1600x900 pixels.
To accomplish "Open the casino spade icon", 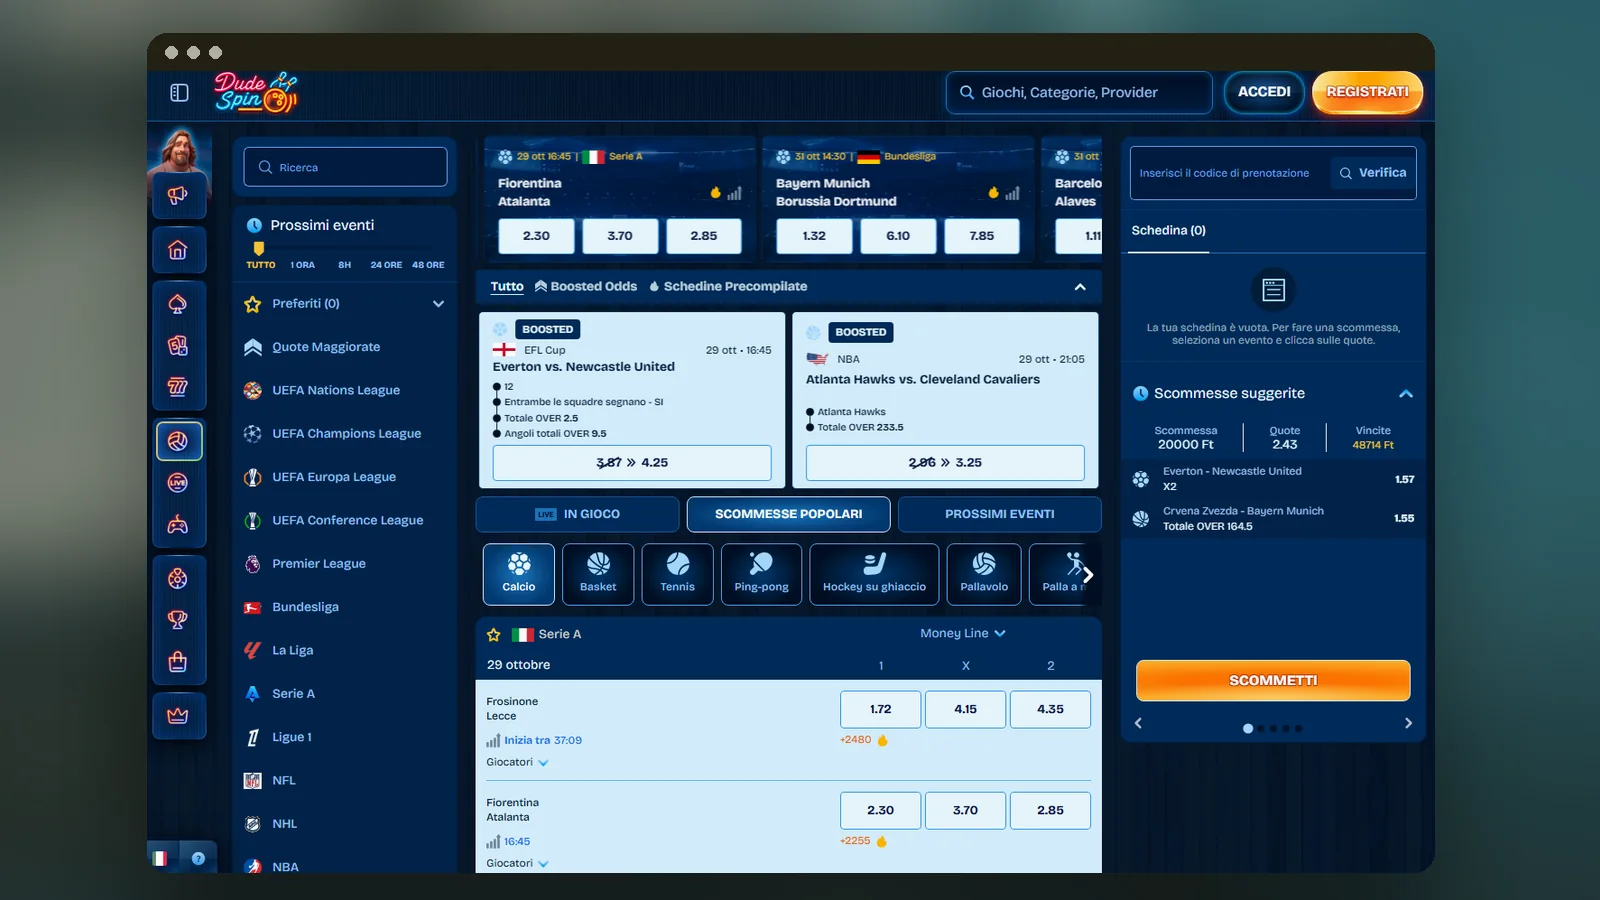I will pos(178,304).
